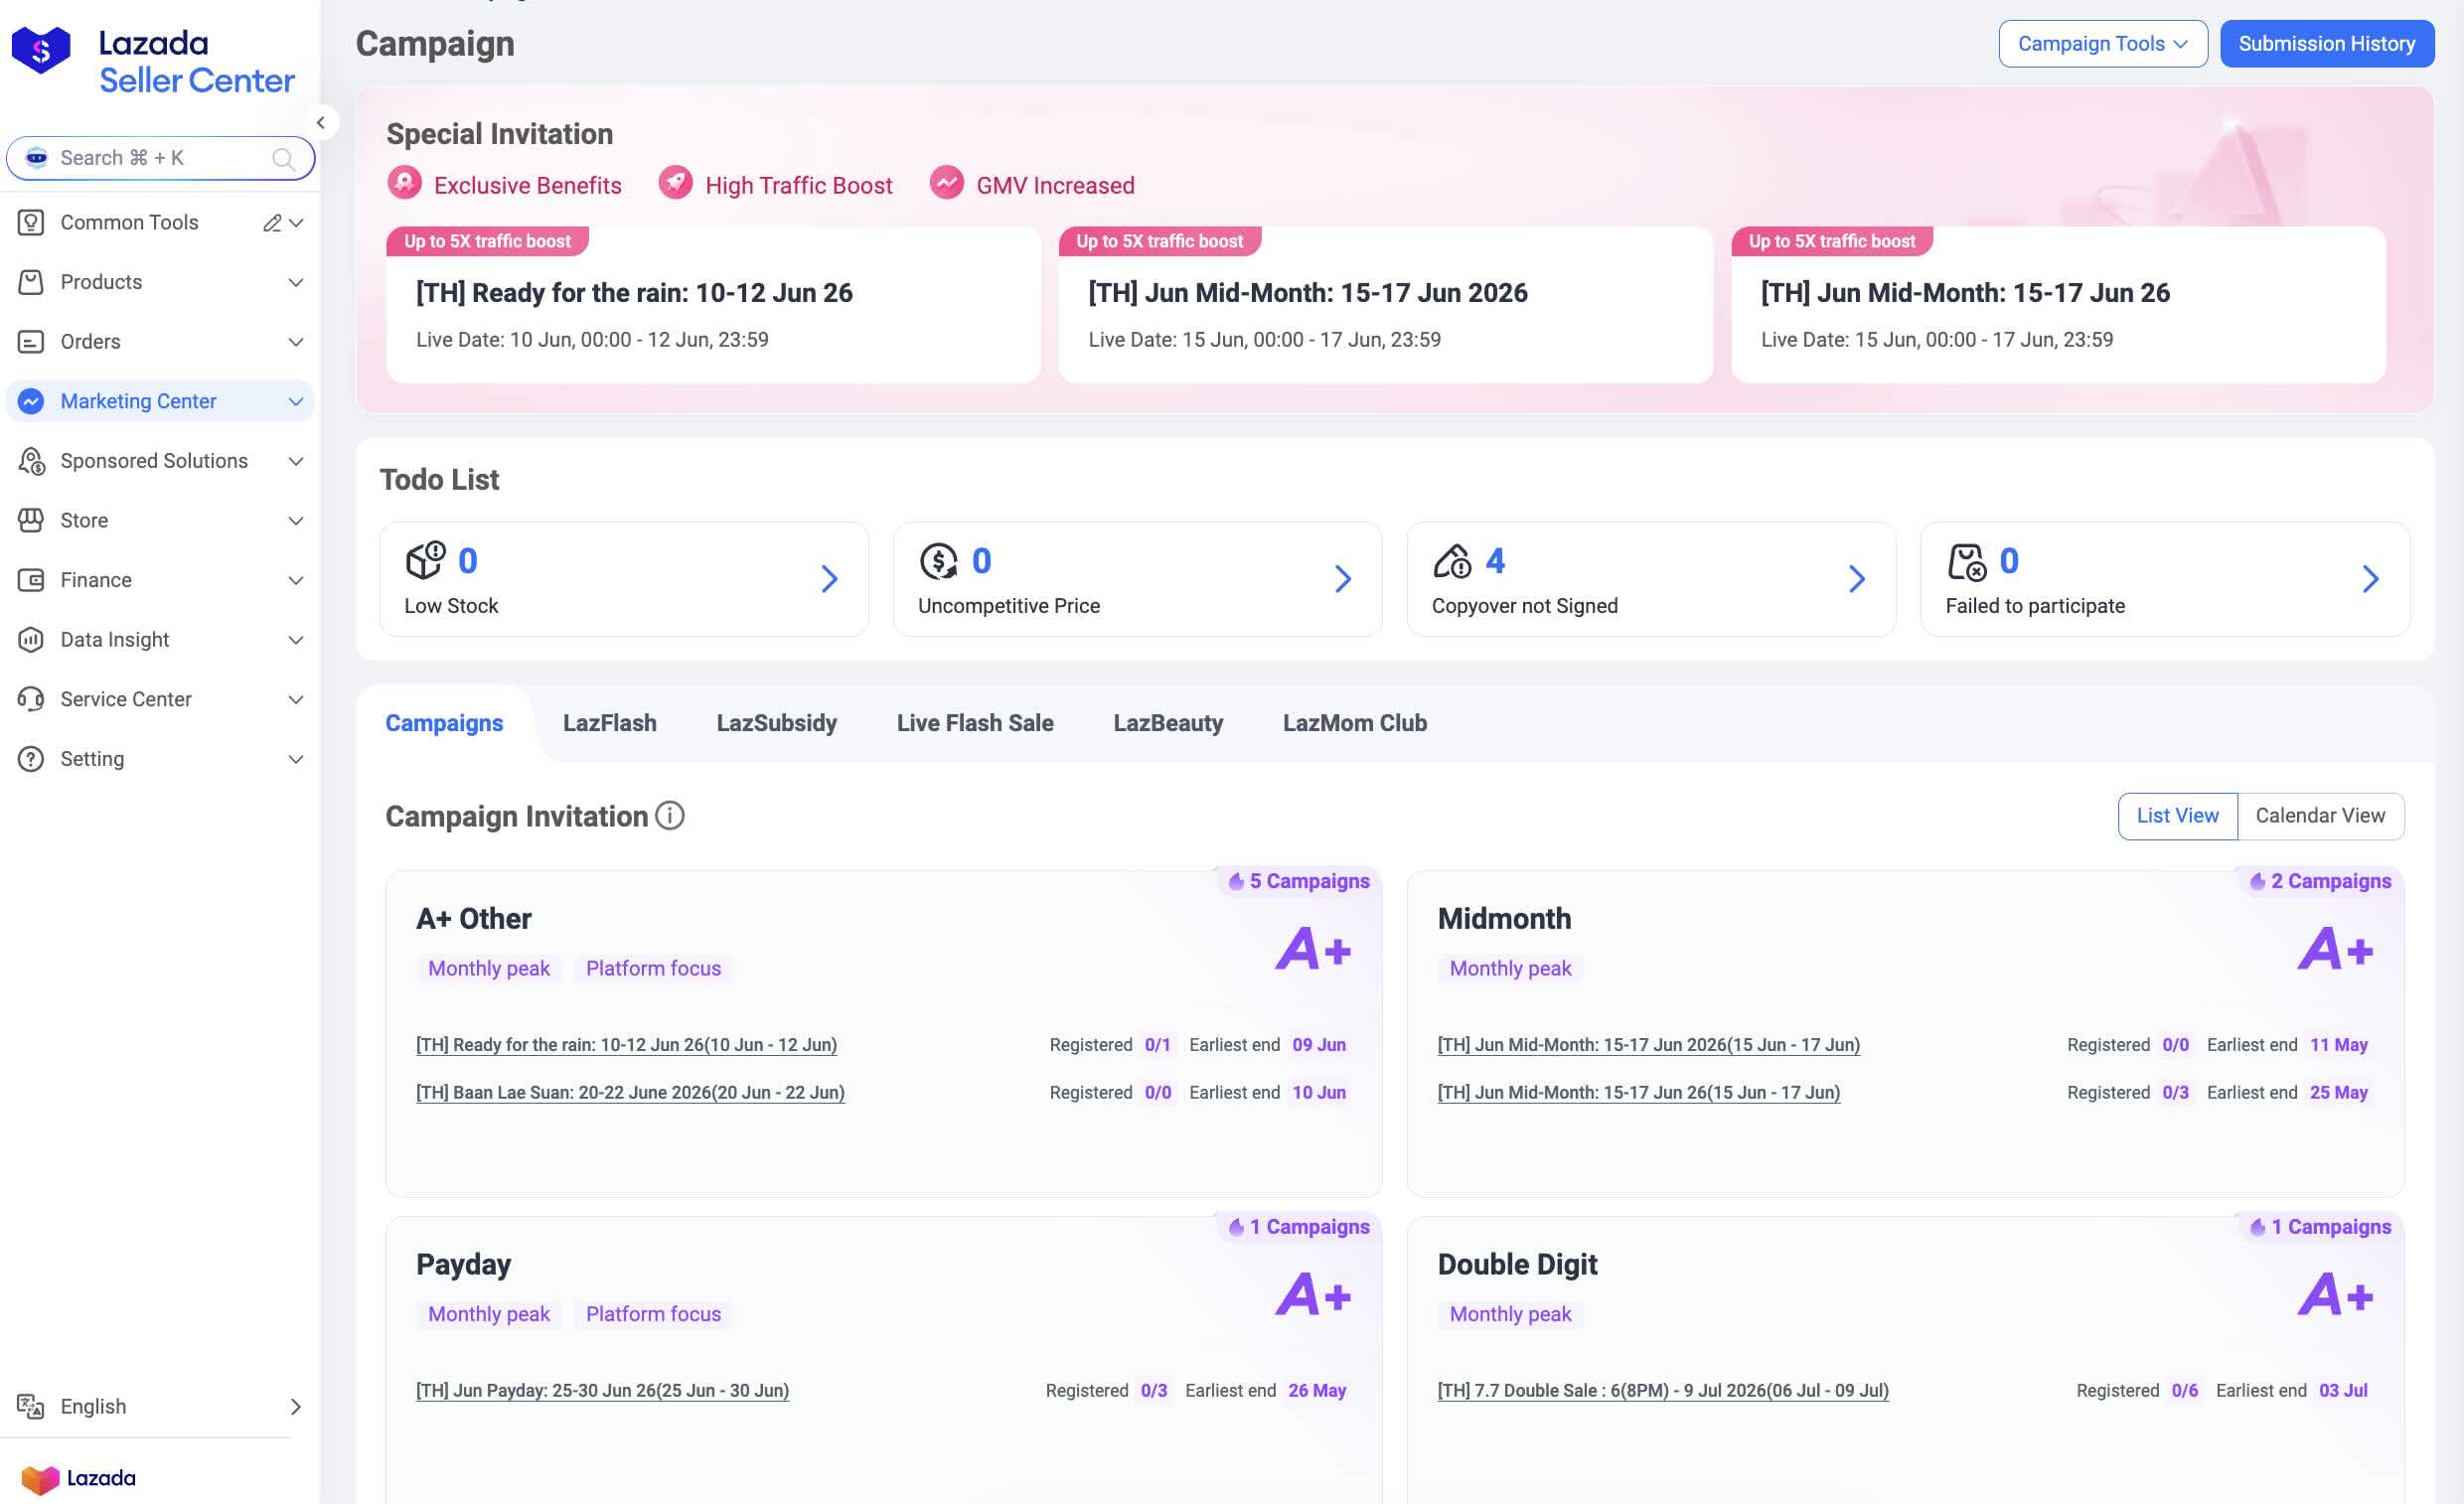Click the Store sidebar icon
The width and height of the screenshot is (2464, 1504).
tap(31, 520)
